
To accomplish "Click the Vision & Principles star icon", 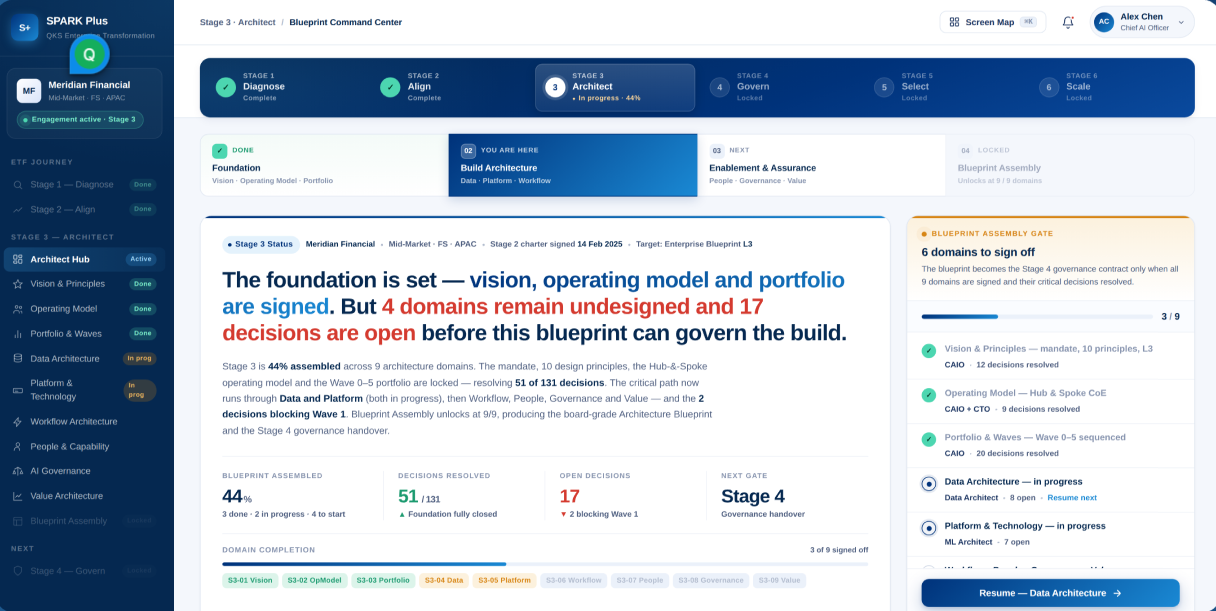I will click(x=18, y=284).
